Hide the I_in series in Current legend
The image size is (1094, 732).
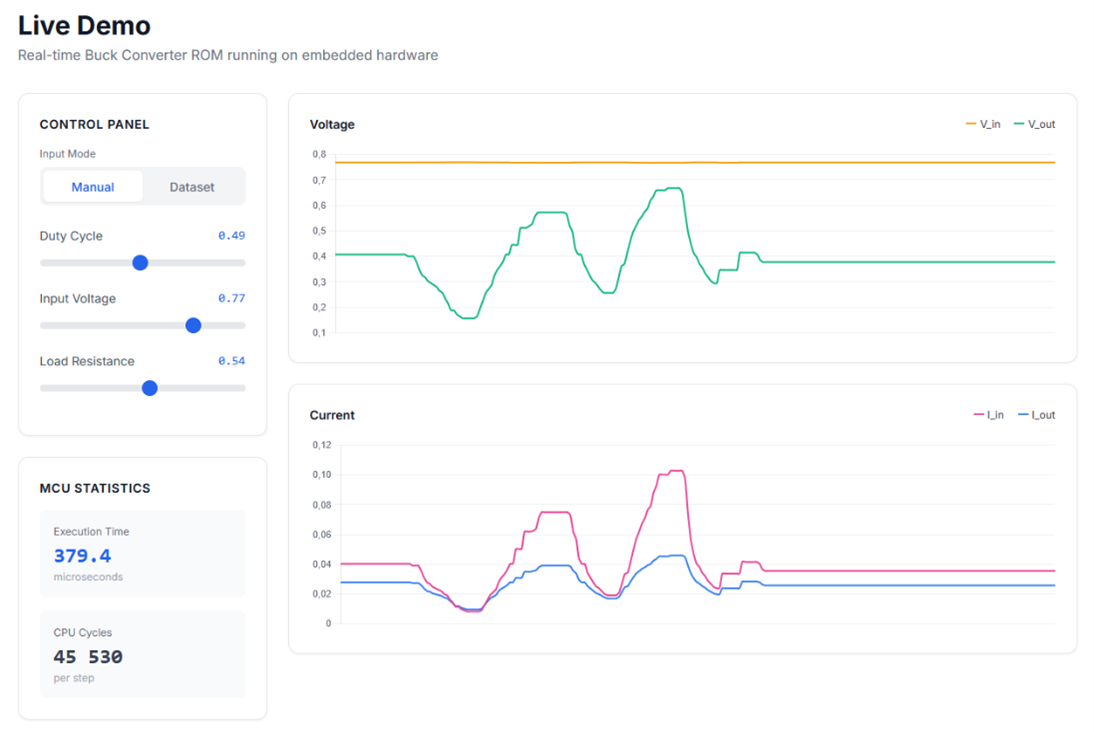click(x=988, y=415)
